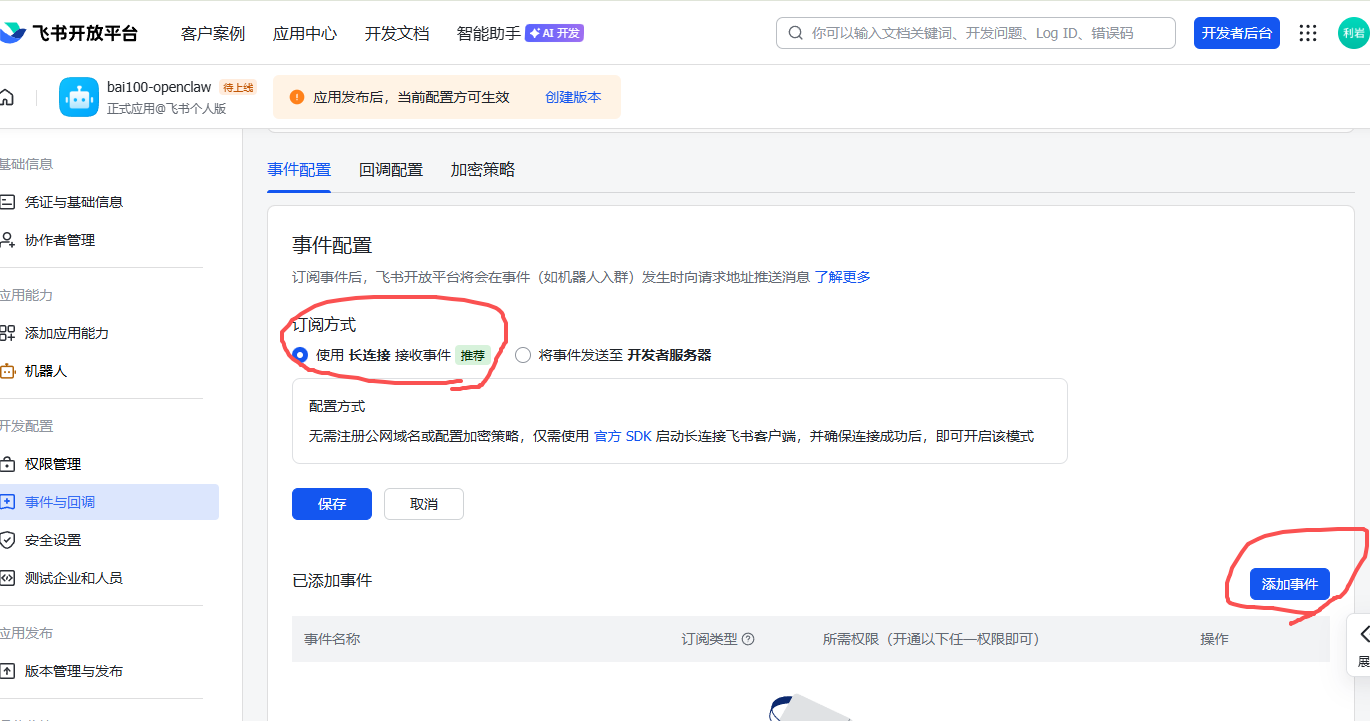Click the 创建版本 link
The image size is (1370, 721).
(x=573, y=97)
